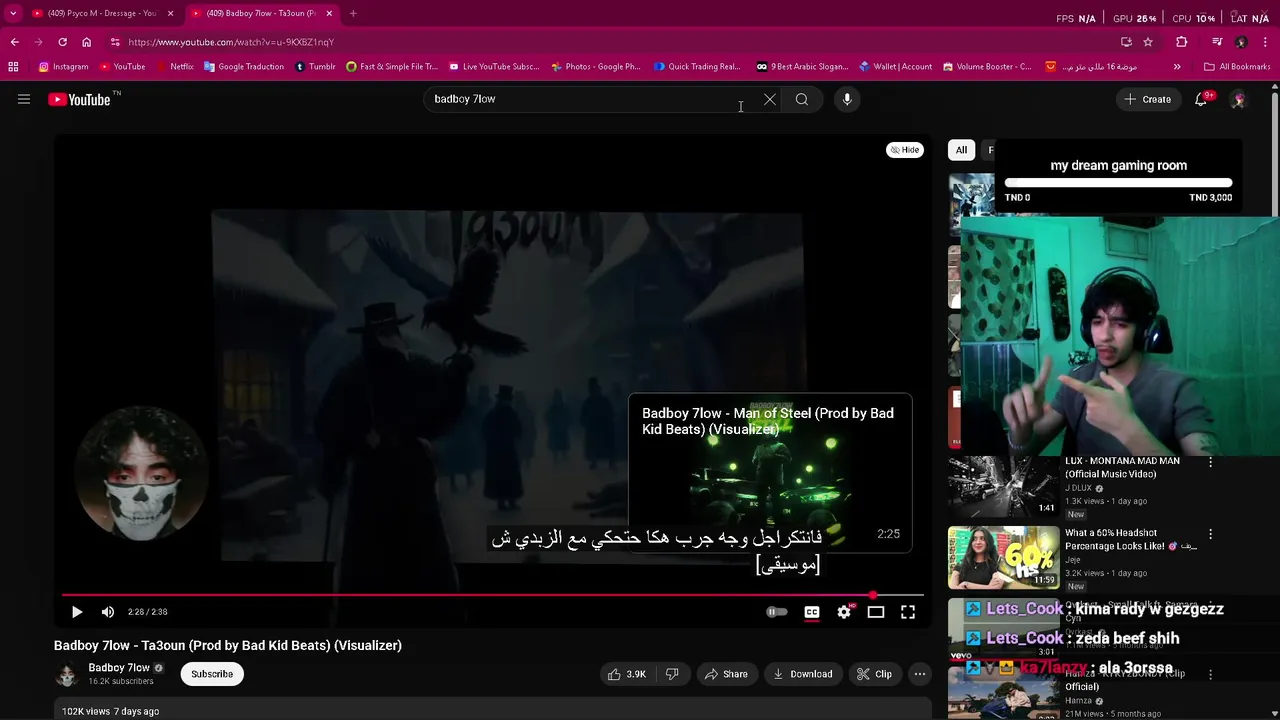Open the Tumblr bookmark
This screenshot has height=720, width=1280.
tap(315, 67)
